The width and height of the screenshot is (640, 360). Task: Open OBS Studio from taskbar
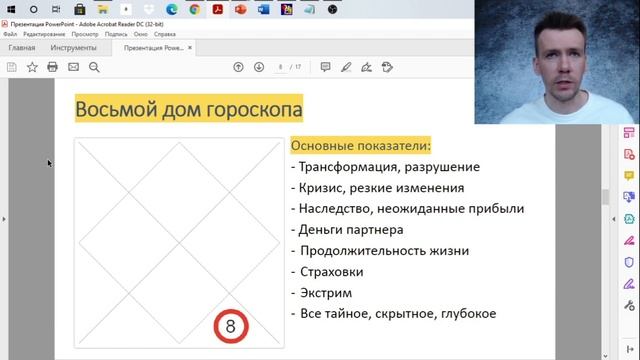[x=332, y=9]
